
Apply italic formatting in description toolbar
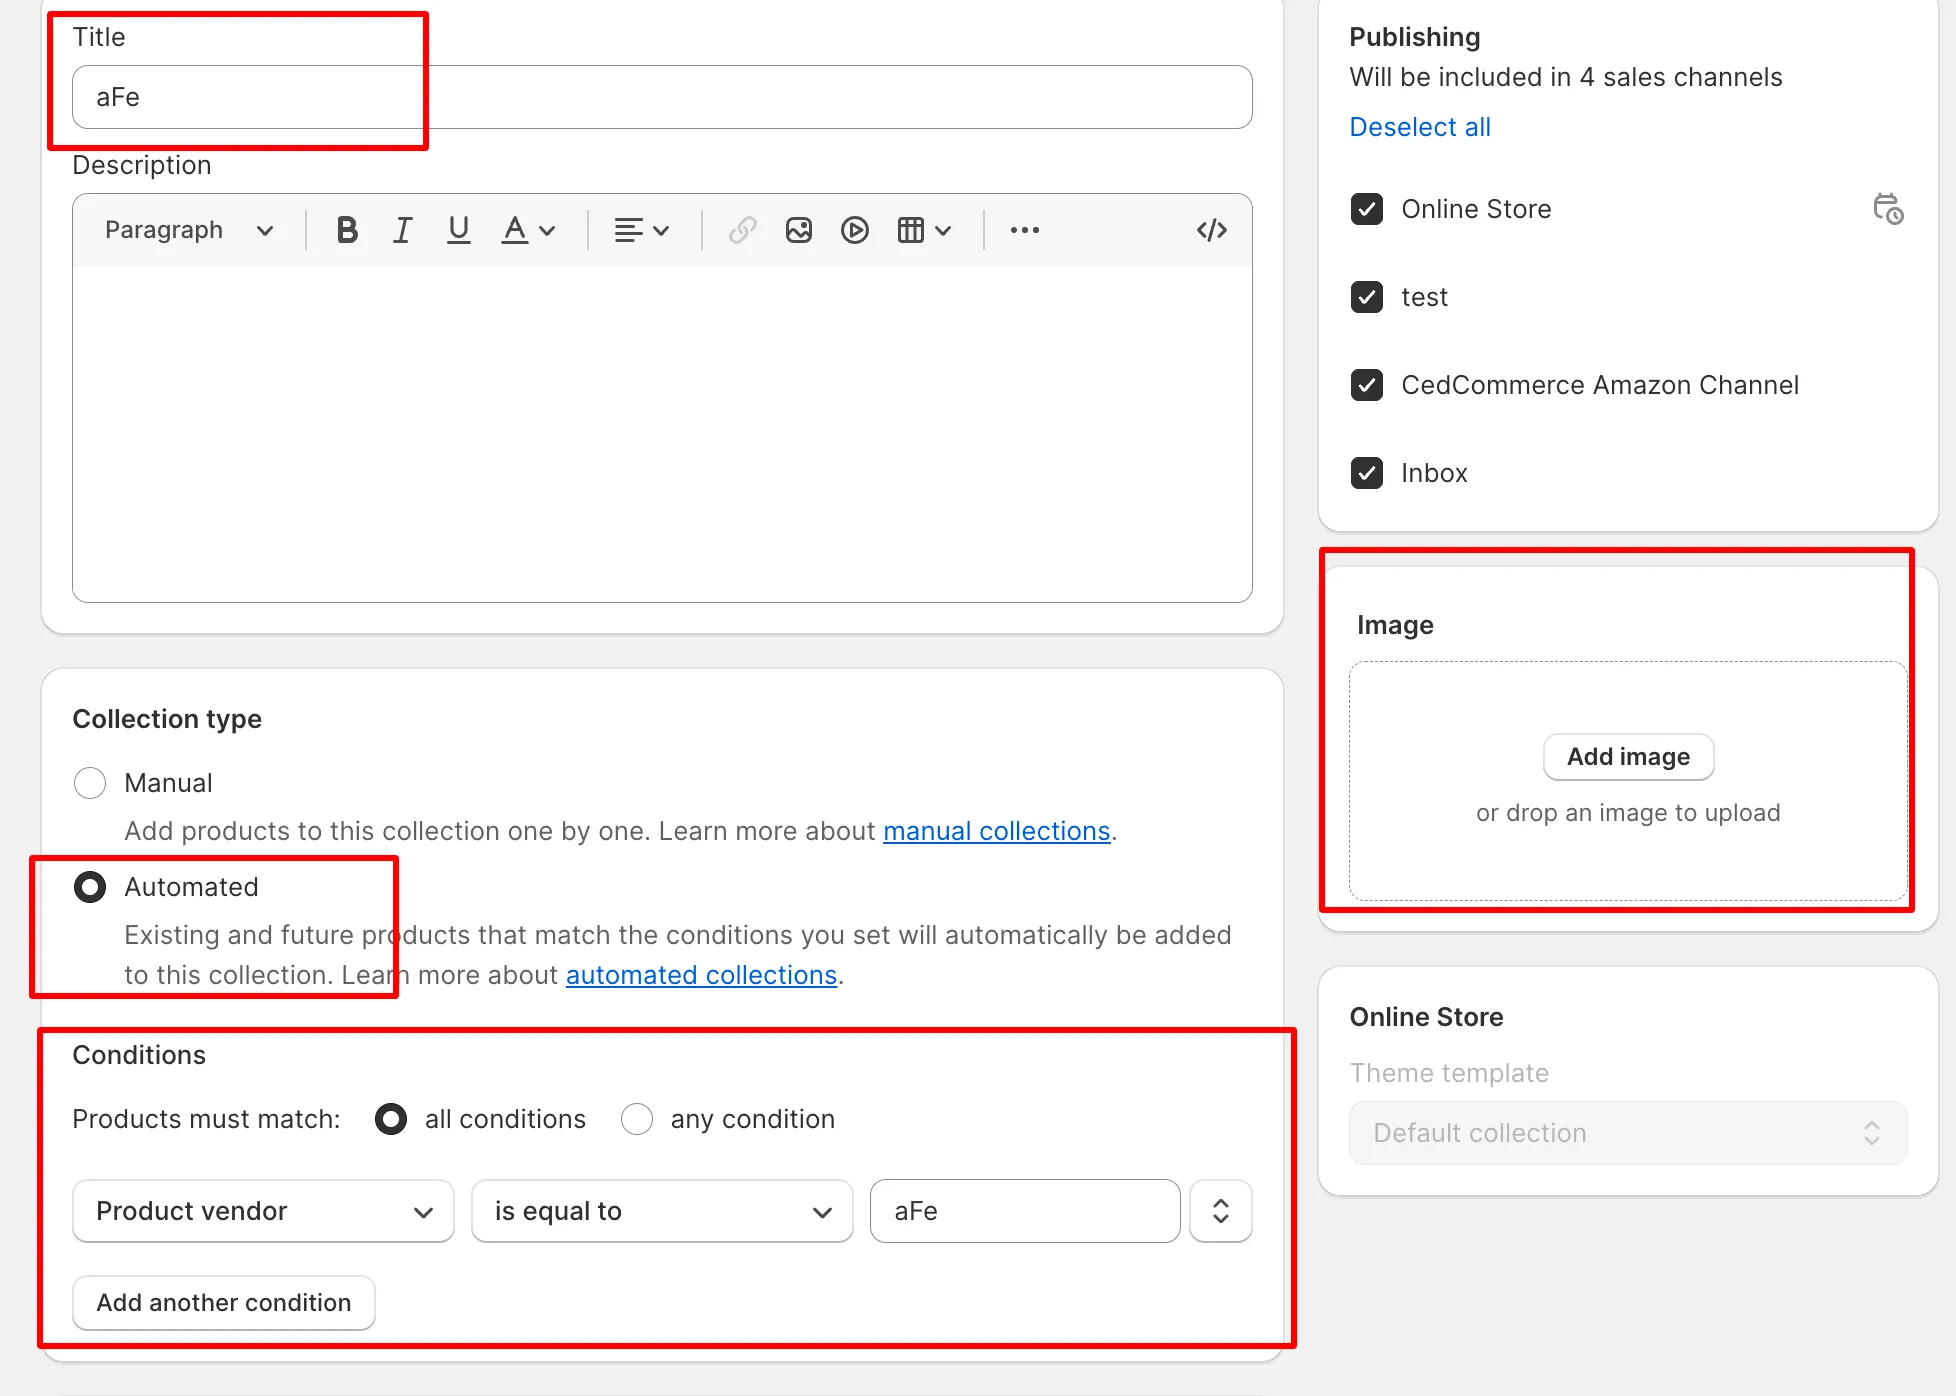click(402, 230)
